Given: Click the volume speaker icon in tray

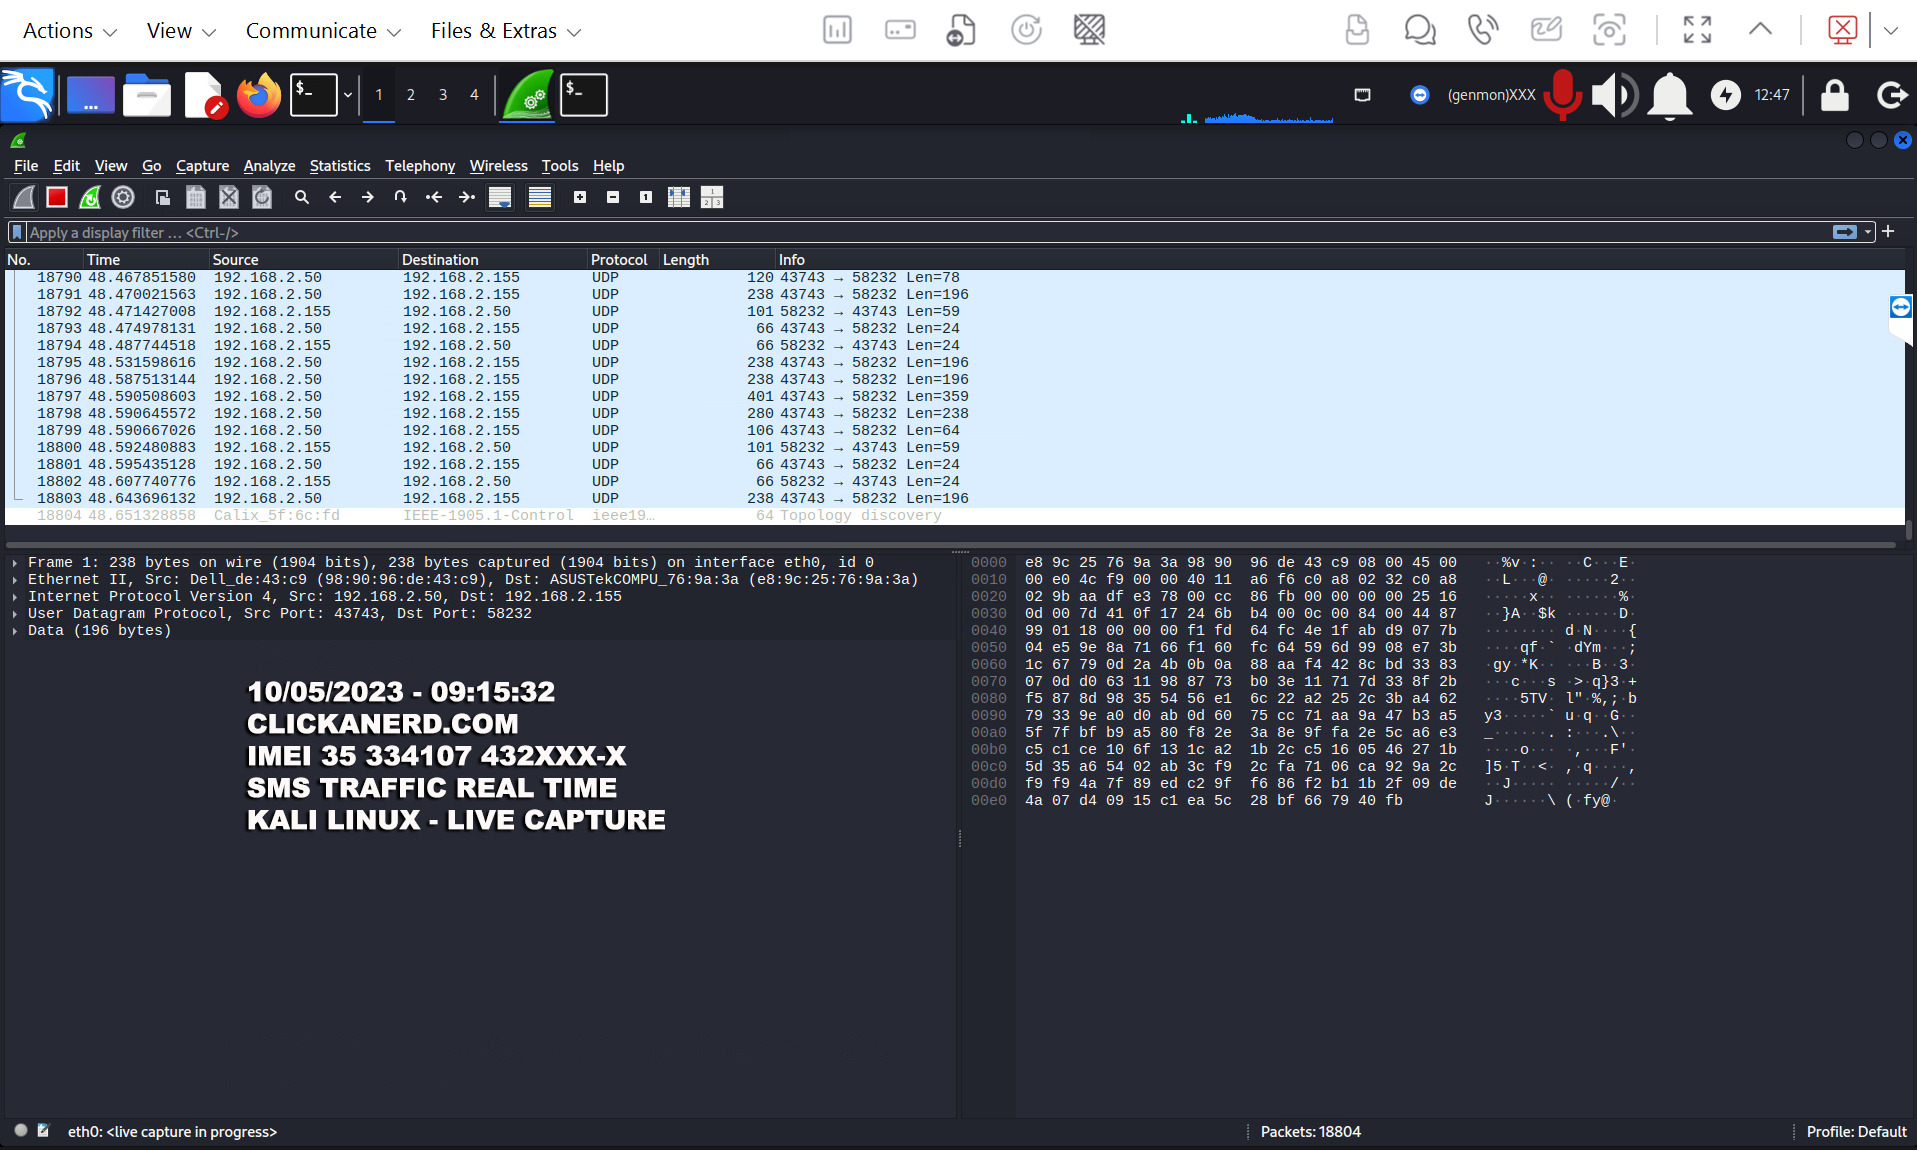Looking at the screenshot, I should (1613, 95).
